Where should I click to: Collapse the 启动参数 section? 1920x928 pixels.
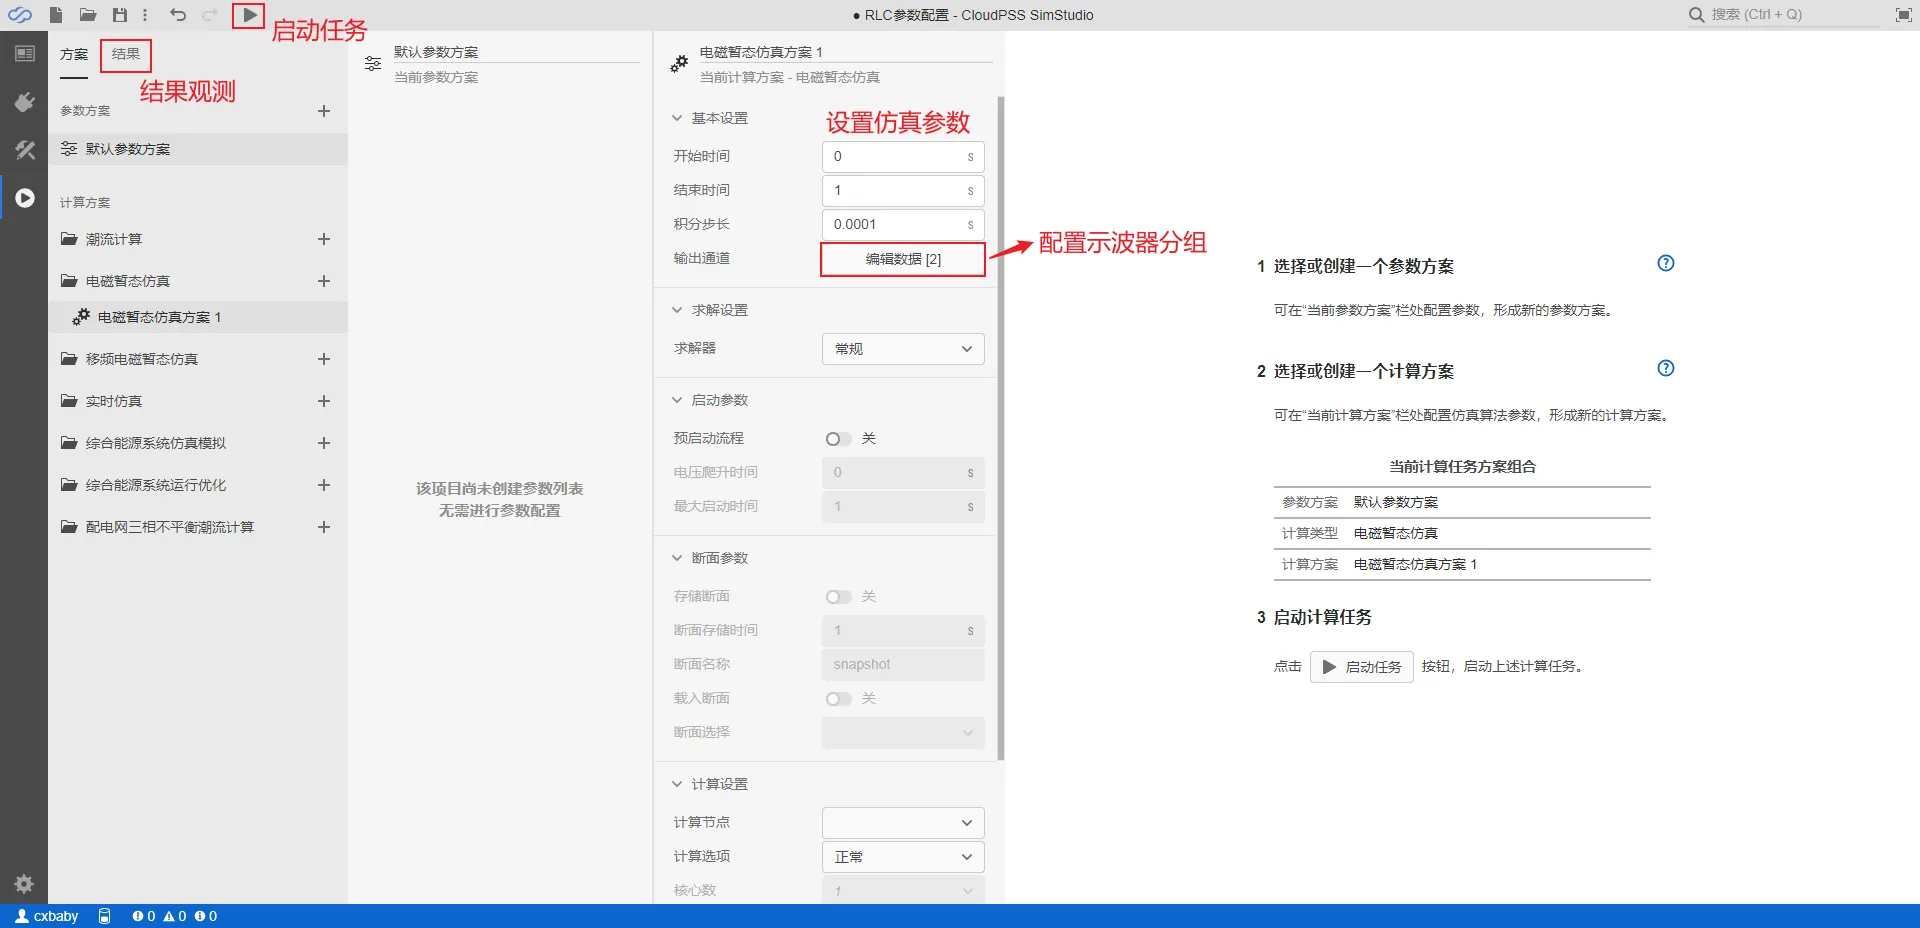click(677, 400)
